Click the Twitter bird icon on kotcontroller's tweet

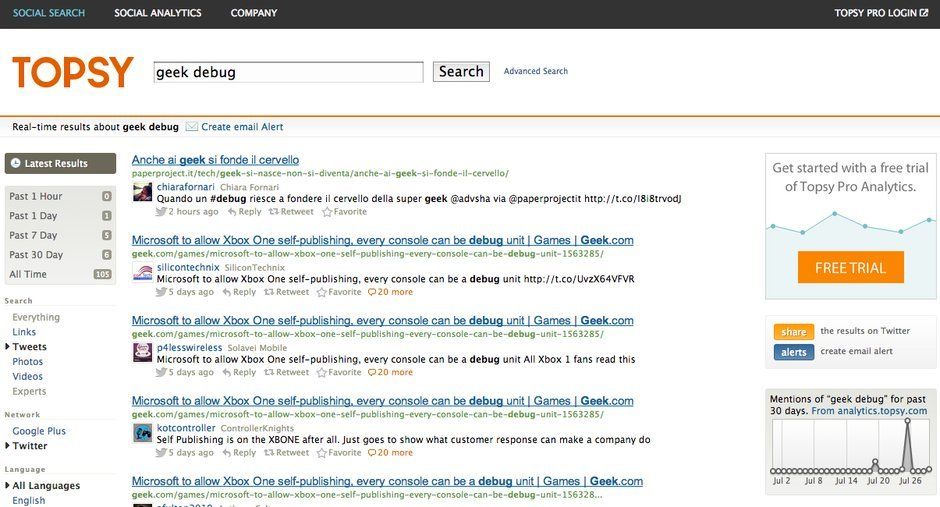coord(161,452)
